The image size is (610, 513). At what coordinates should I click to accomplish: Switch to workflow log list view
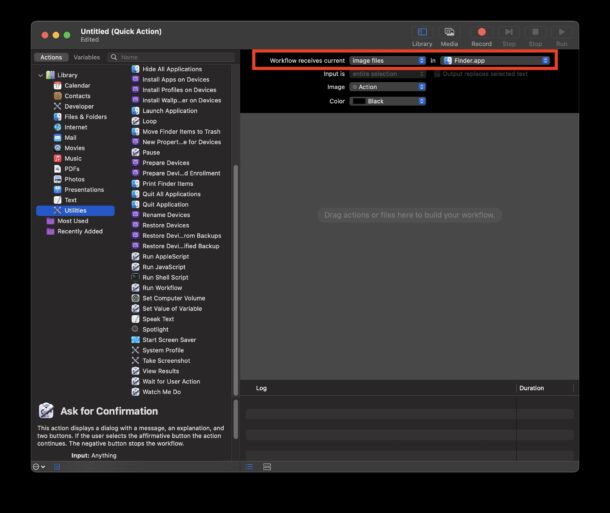(250, 467)
